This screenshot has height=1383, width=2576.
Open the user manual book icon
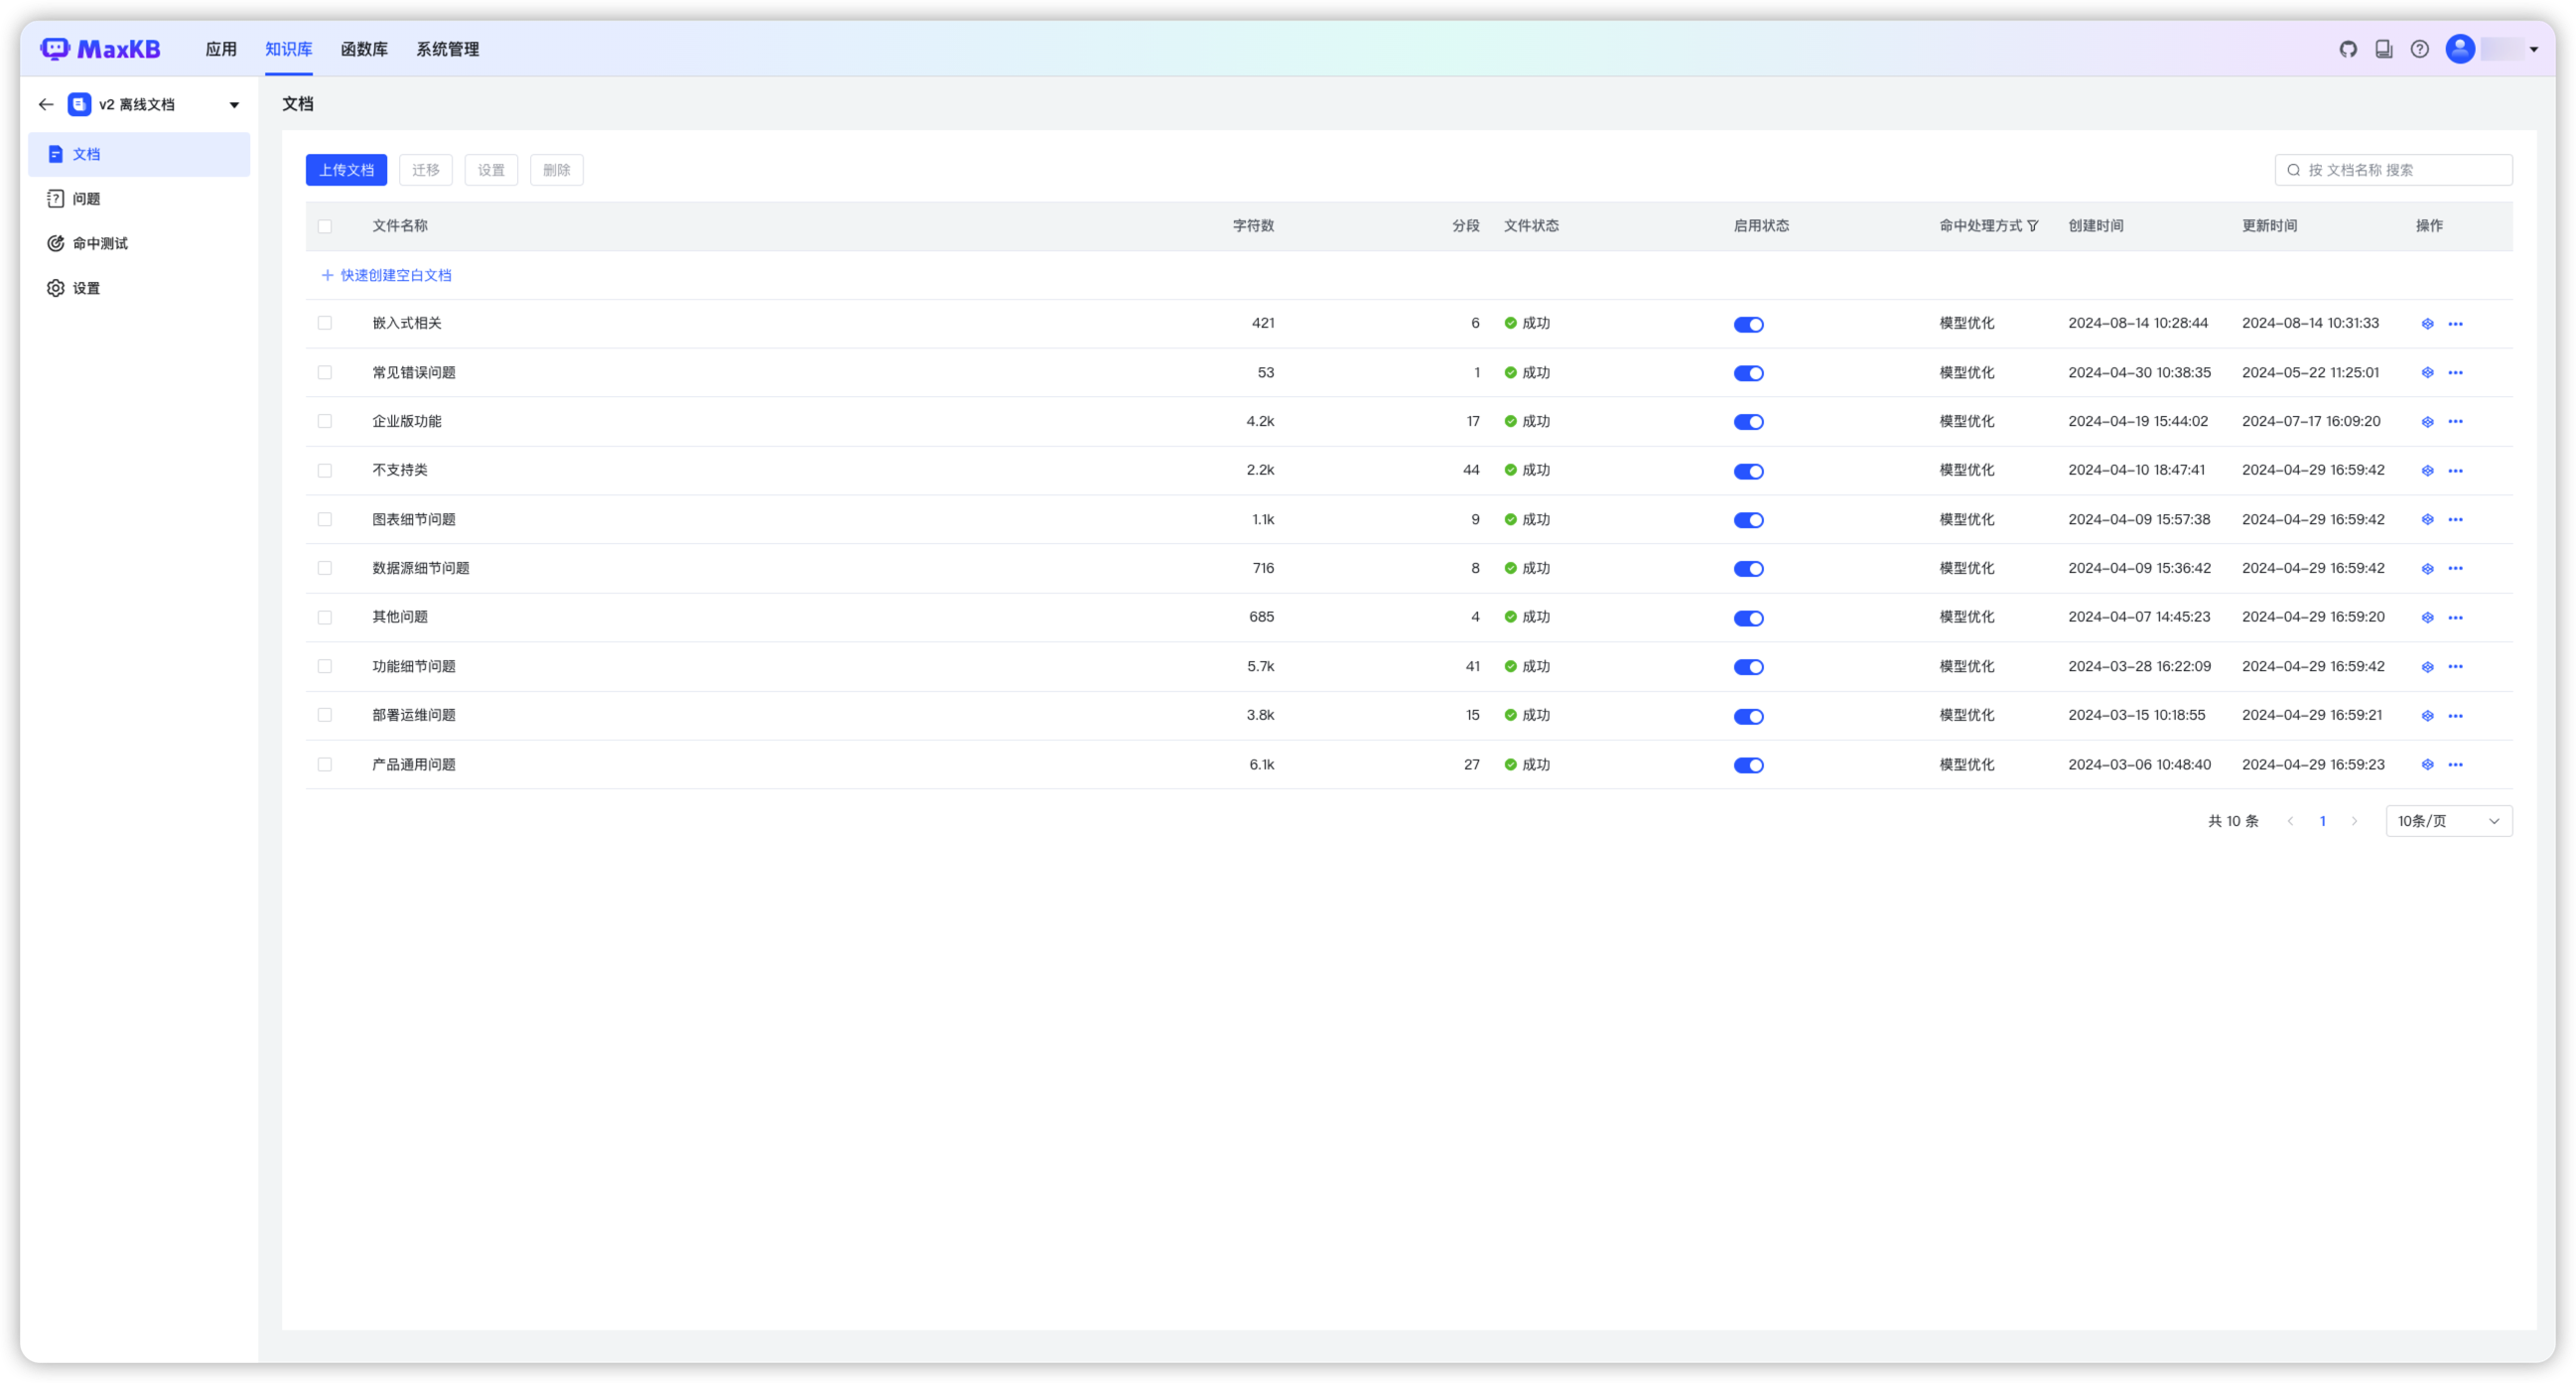[2384, 49]
